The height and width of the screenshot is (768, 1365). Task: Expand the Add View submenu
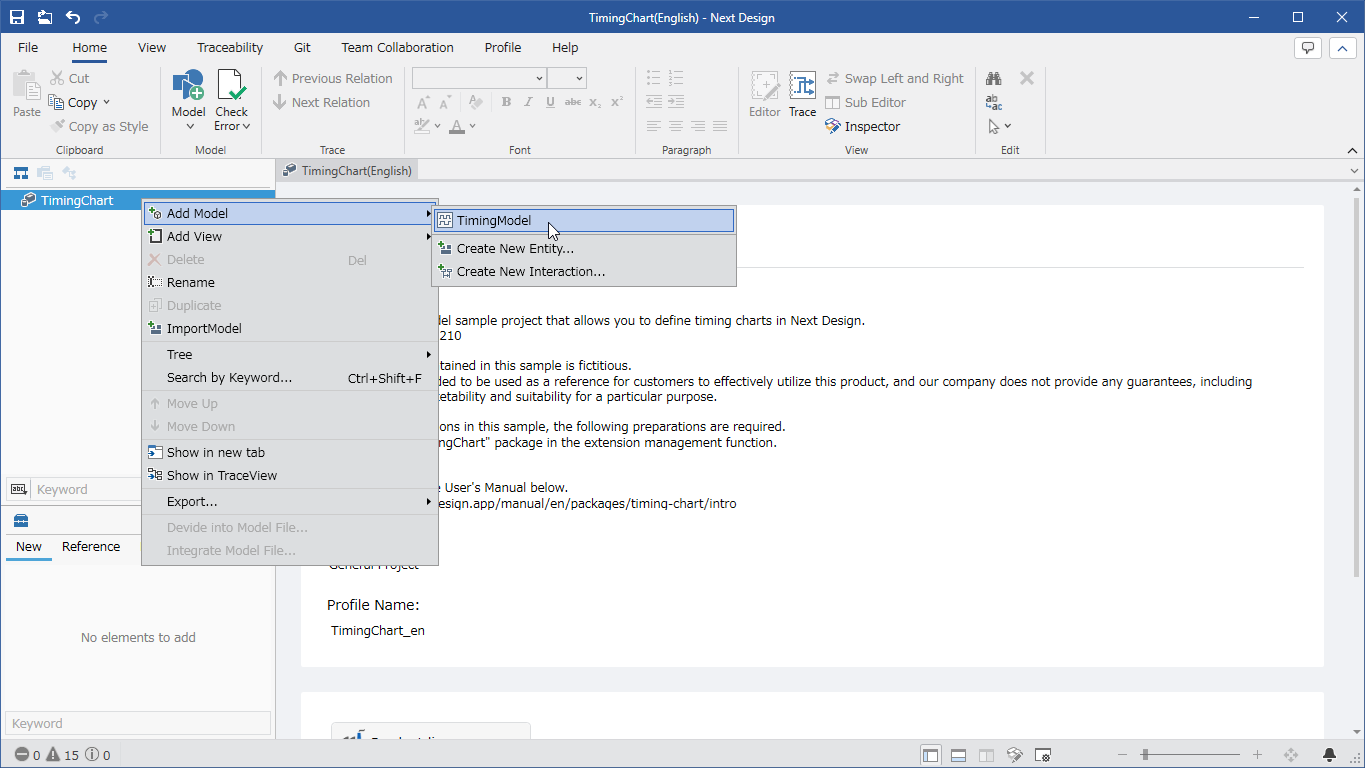[x=290, y=236]
